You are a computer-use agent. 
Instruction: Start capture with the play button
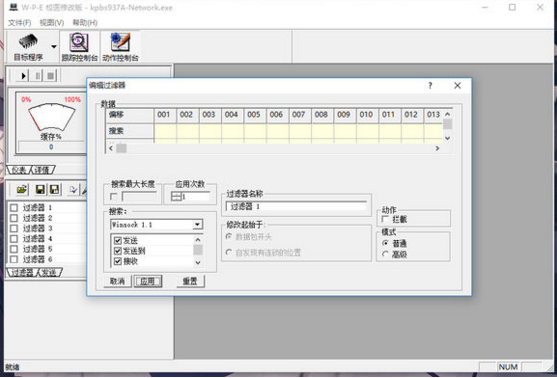point(23,76)
